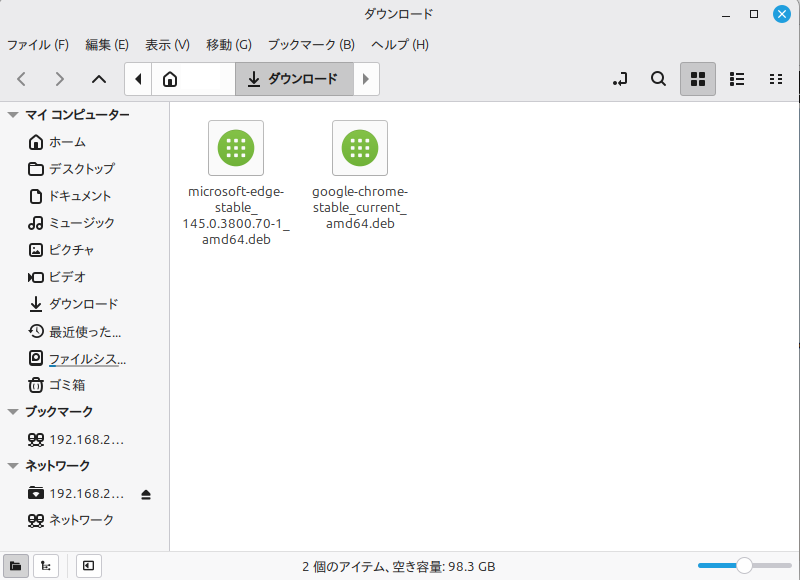Collapse the ネットワーク sidebar section

[x=13, y=466]
